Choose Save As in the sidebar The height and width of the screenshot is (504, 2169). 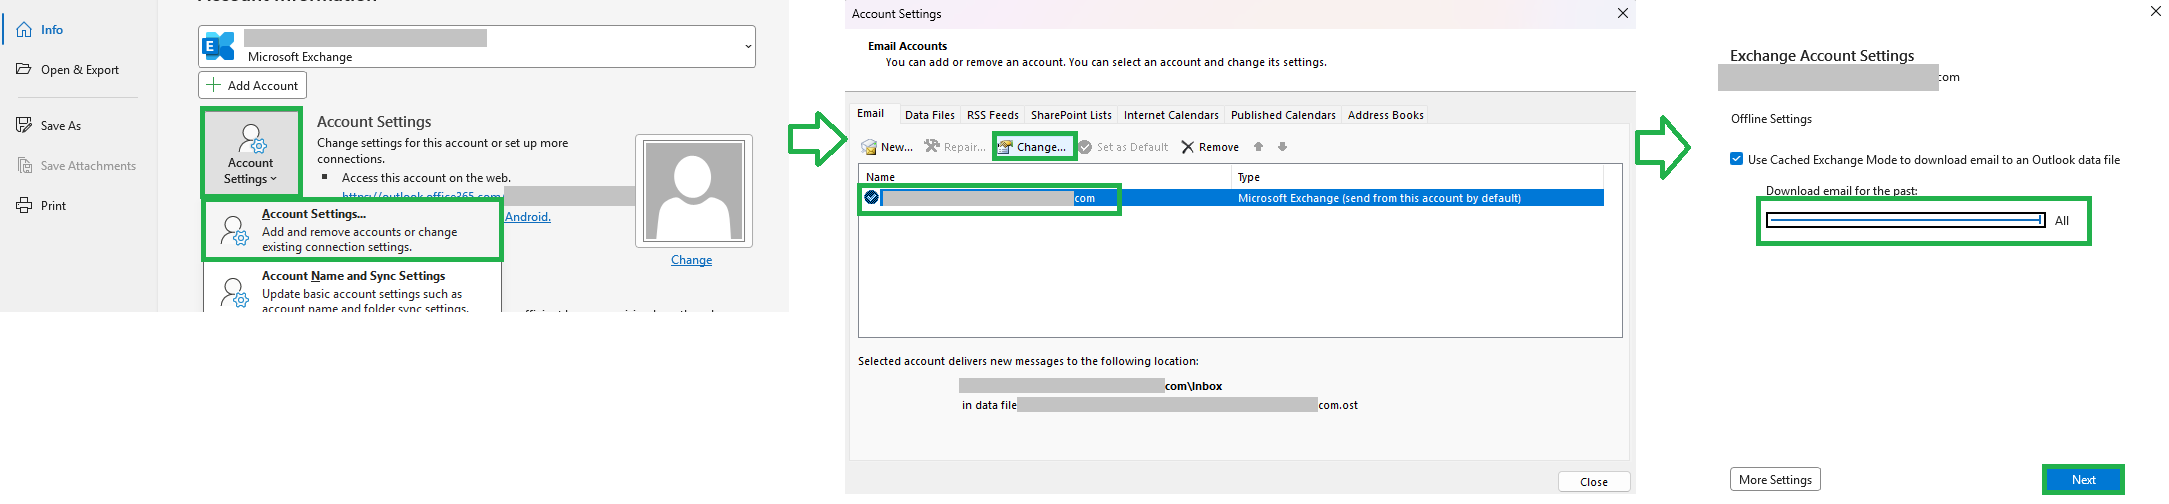pyautogui.click(x=61, y=126)
